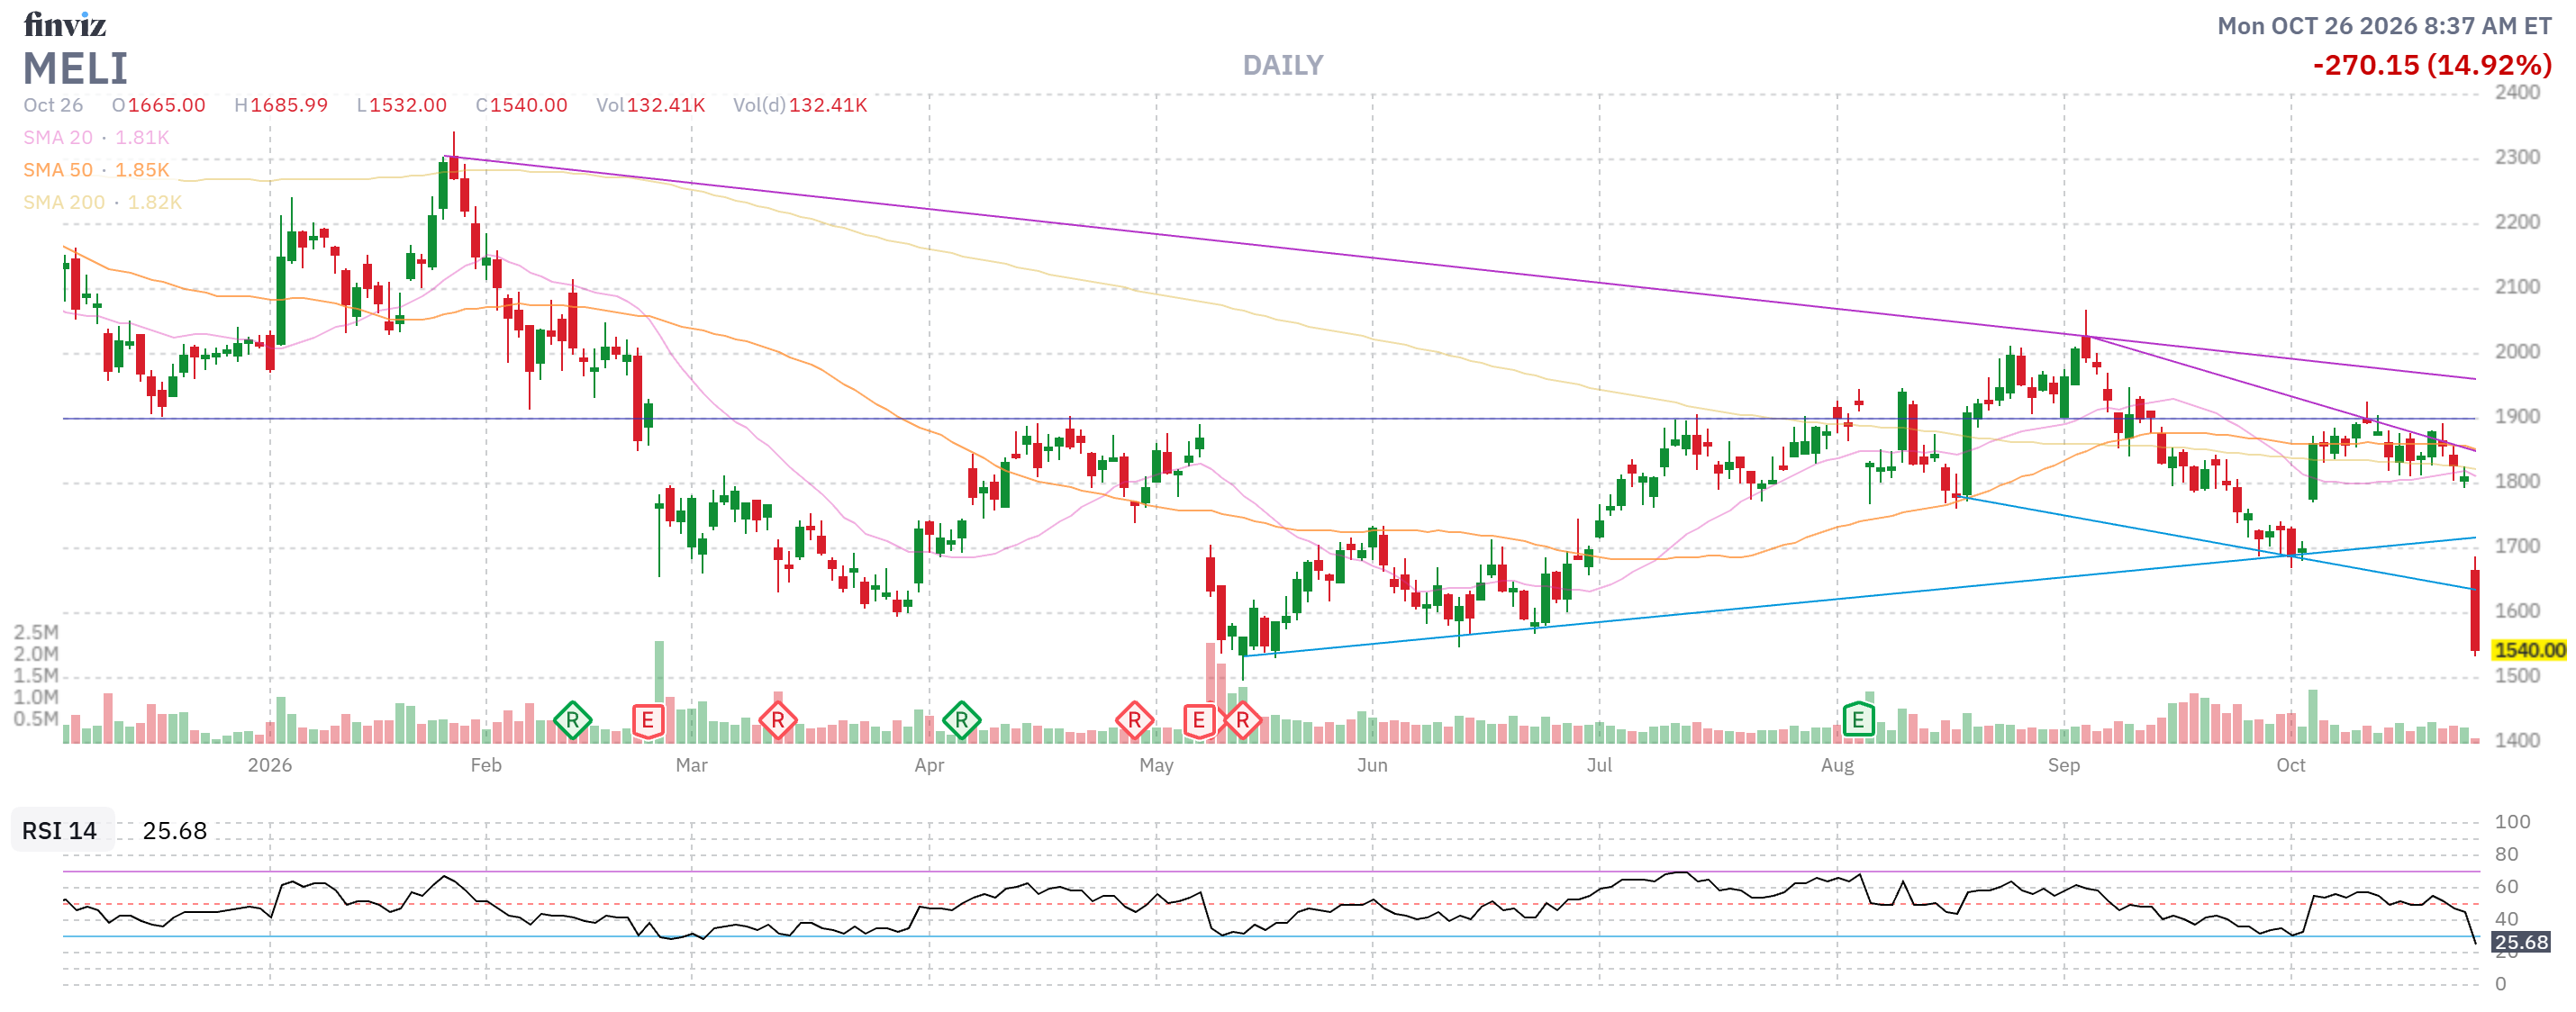Click the Feb label on the time axis

(486, 765)
